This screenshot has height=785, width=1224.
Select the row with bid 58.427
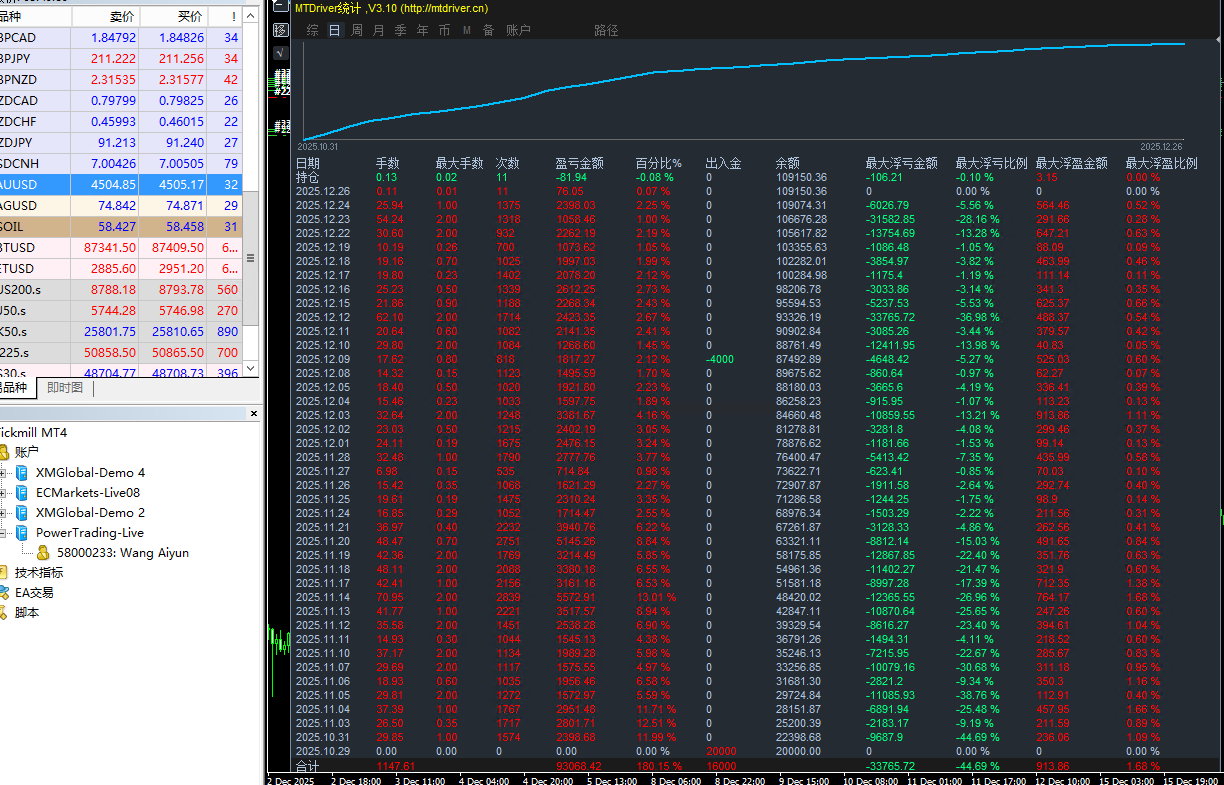[121, 227]
